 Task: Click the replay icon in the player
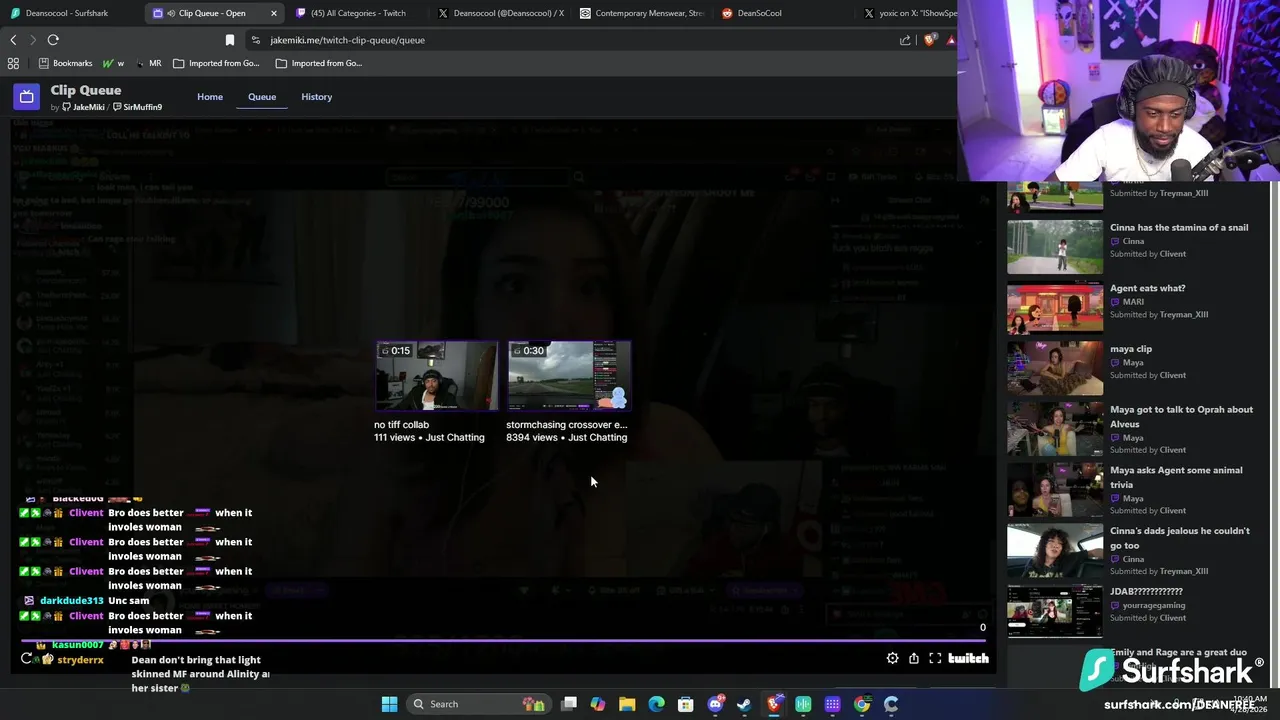(27, 658)
